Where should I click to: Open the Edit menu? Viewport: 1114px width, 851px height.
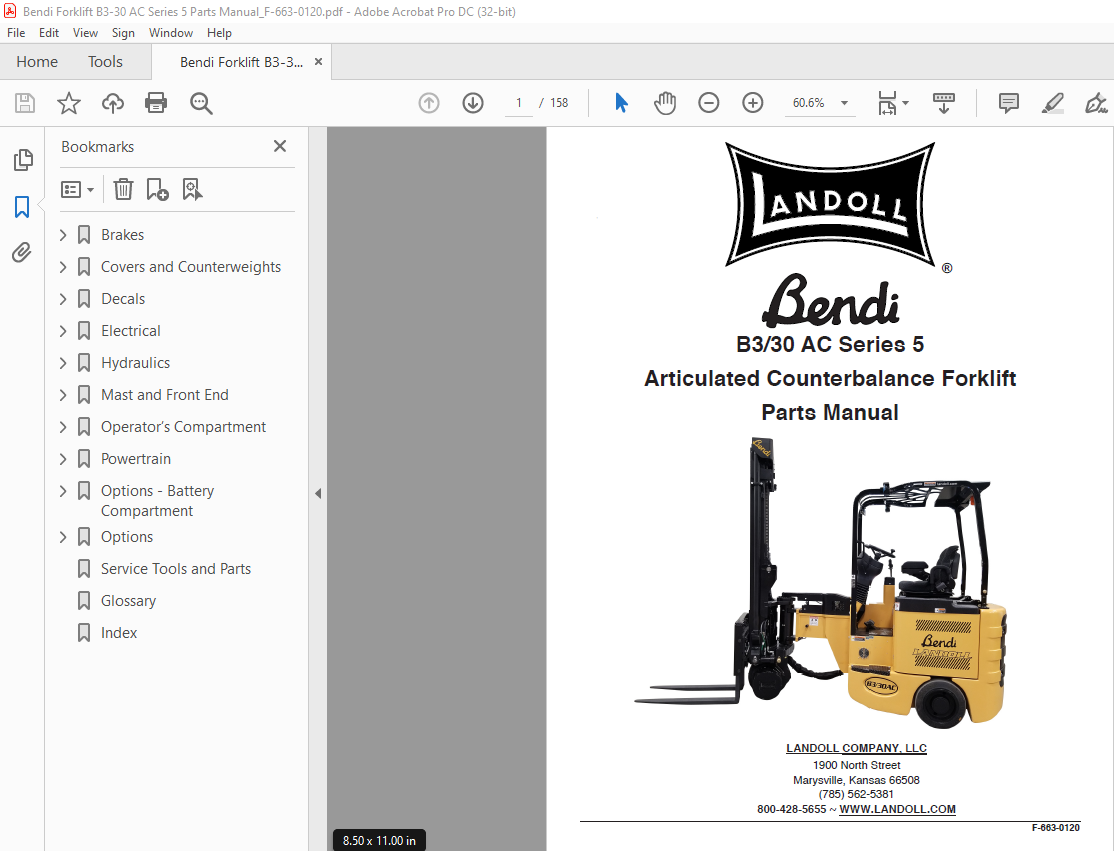click(48, 33)
